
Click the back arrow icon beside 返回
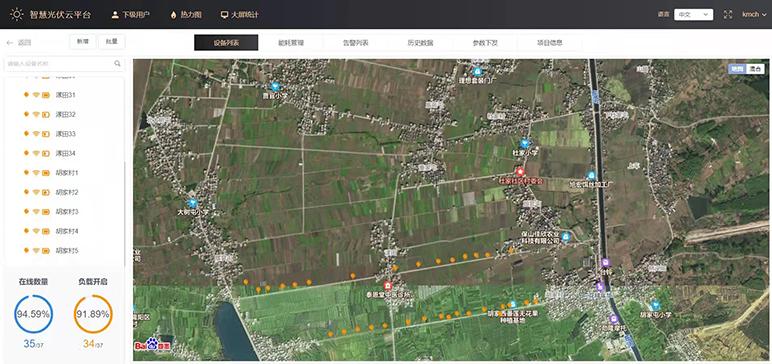[10, 43]
